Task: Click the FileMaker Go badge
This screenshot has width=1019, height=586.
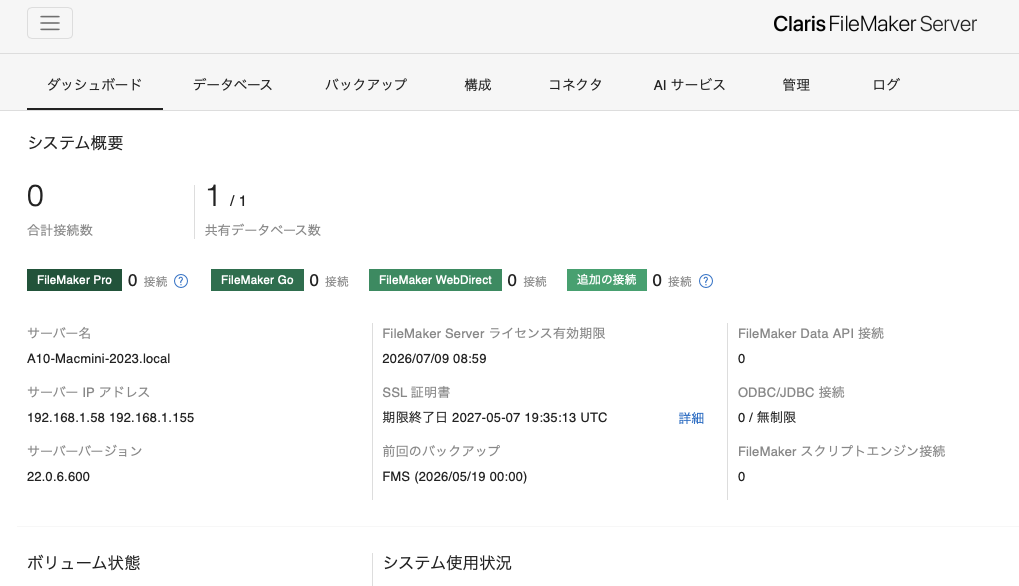Action: (257, 280)
